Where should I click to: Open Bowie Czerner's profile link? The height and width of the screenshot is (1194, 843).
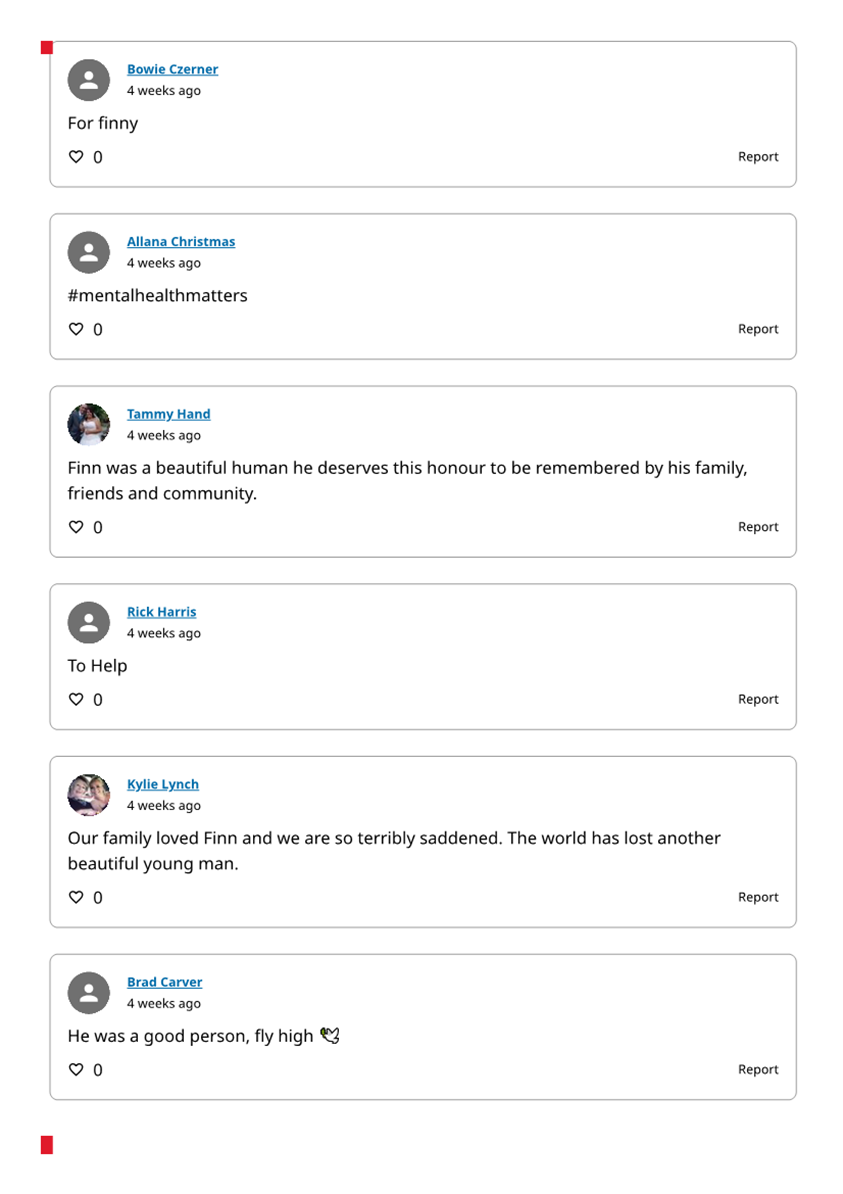pyautogui.click(x=172, y=69)
